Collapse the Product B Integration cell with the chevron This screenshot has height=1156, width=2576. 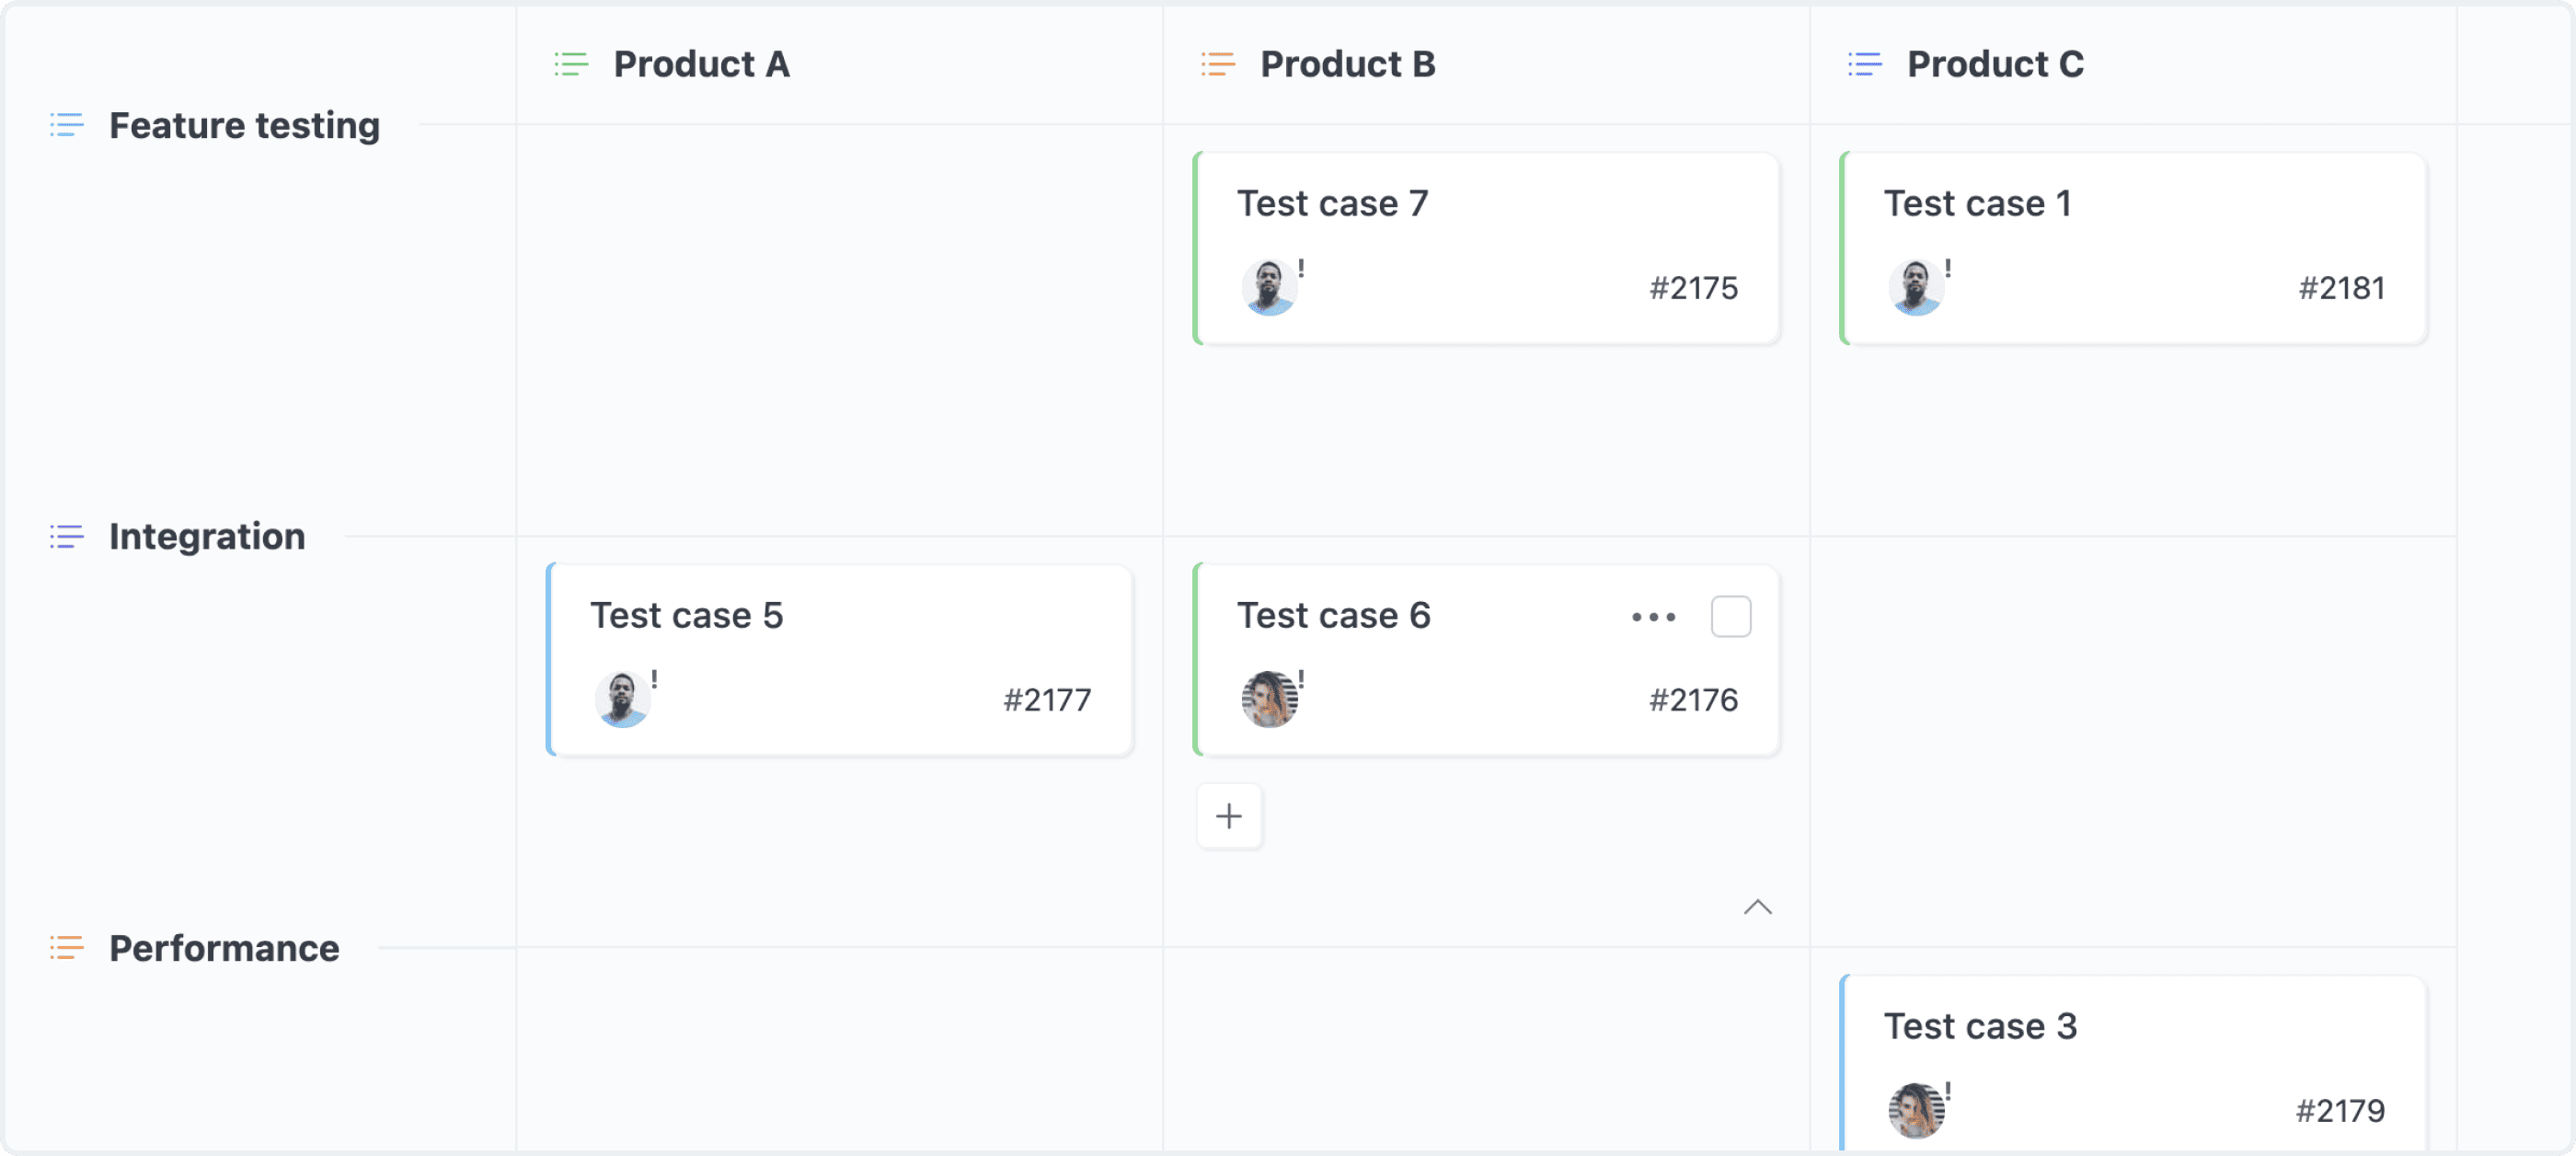click(1759, 907)
